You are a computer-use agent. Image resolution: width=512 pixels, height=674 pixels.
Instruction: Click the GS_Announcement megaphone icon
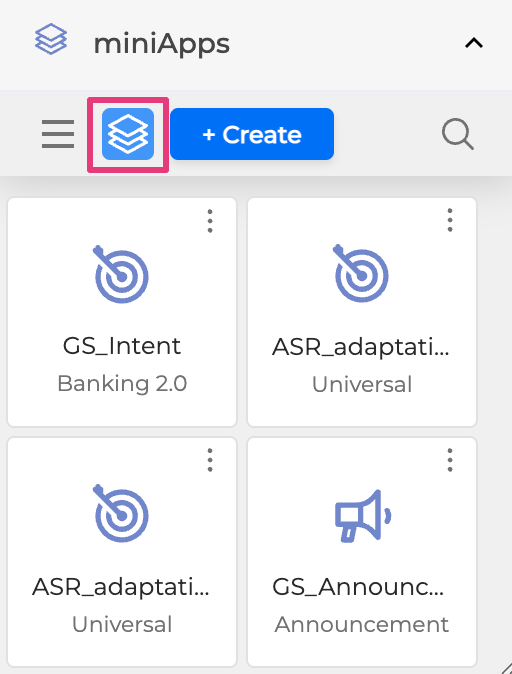coord(362,515)
